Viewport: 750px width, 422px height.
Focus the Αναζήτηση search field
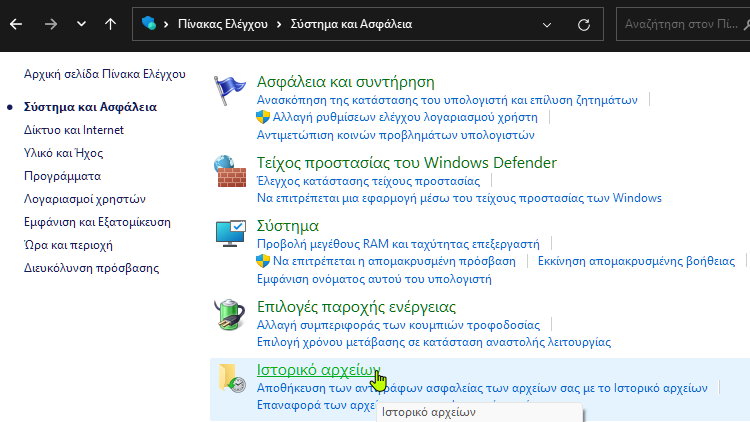[681, 24]
